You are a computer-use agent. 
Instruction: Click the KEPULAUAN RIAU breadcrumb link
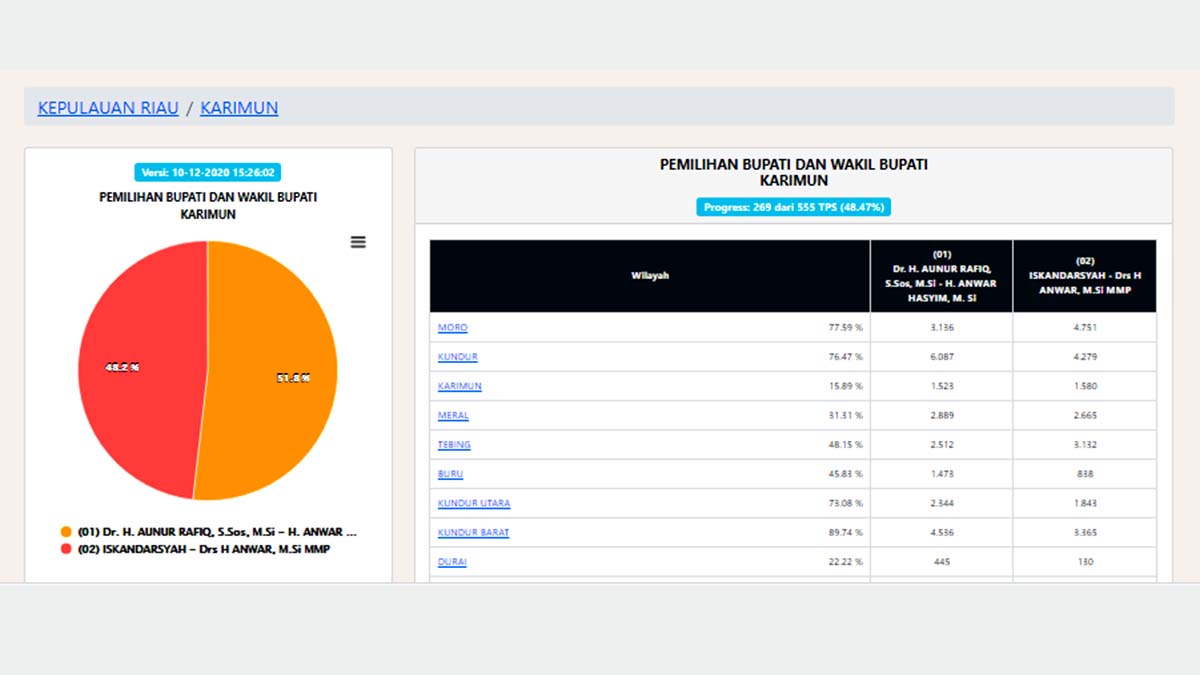108,107
